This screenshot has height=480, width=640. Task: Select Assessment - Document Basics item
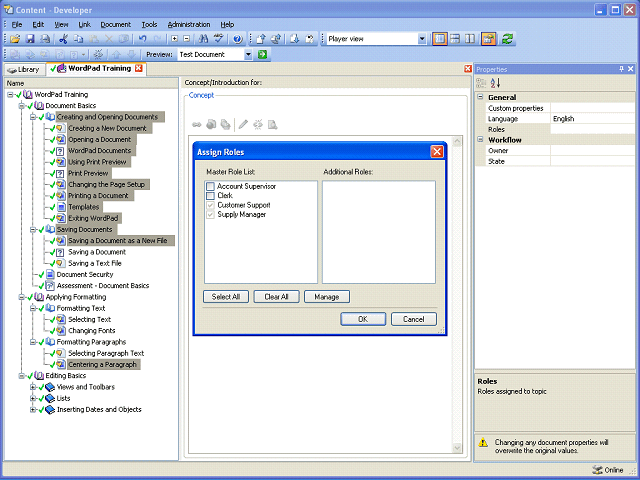coord(103,286)
